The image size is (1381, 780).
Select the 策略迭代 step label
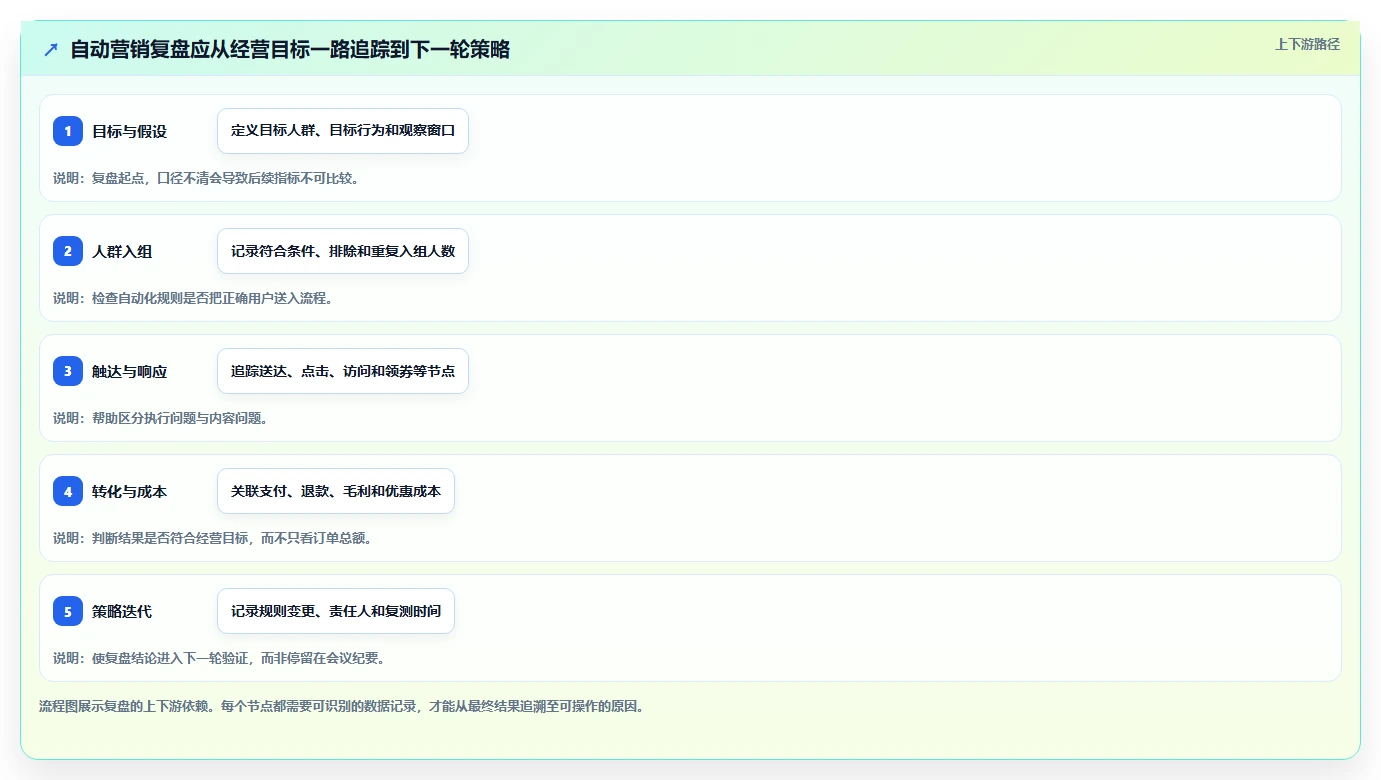pyautogui.click(x=122, y=611)
